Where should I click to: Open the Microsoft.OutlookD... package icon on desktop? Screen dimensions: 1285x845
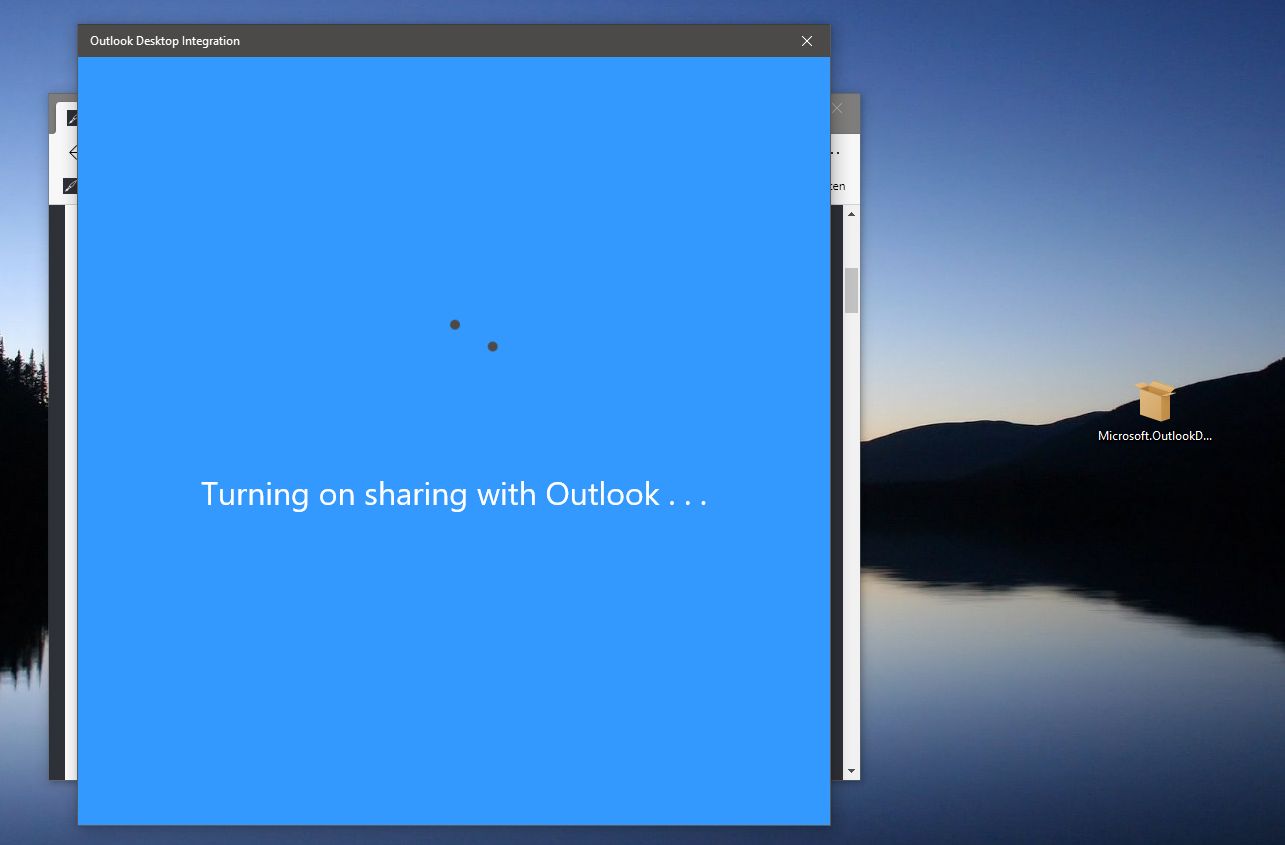pos(1155,401)
